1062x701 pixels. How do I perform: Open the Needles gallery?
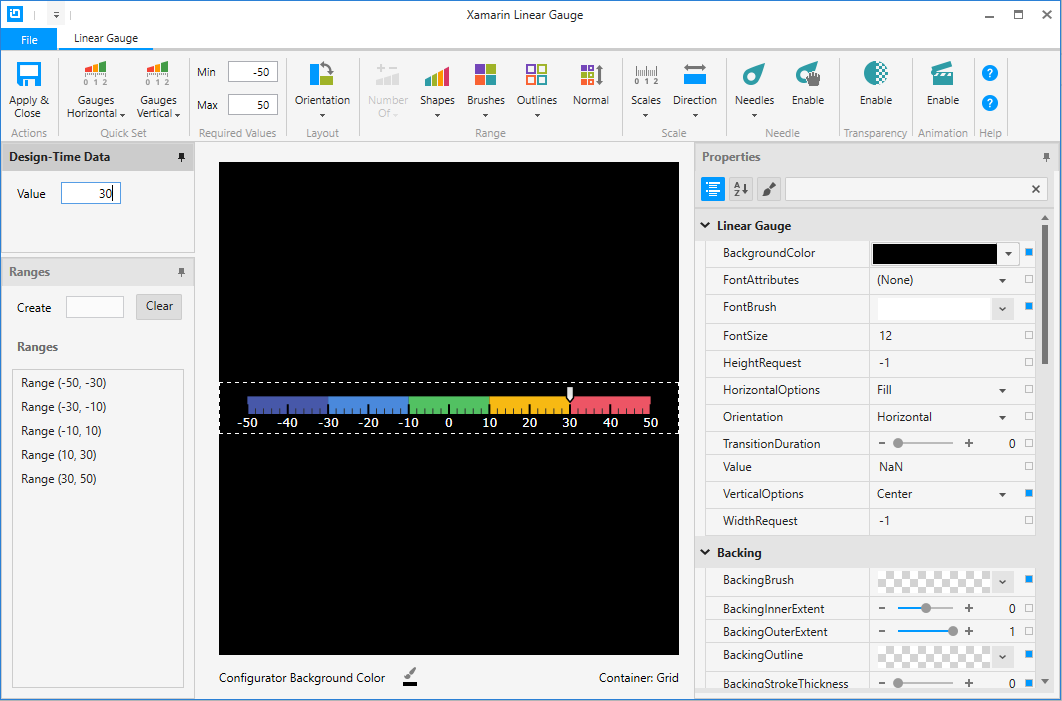(x=754, y=90)
